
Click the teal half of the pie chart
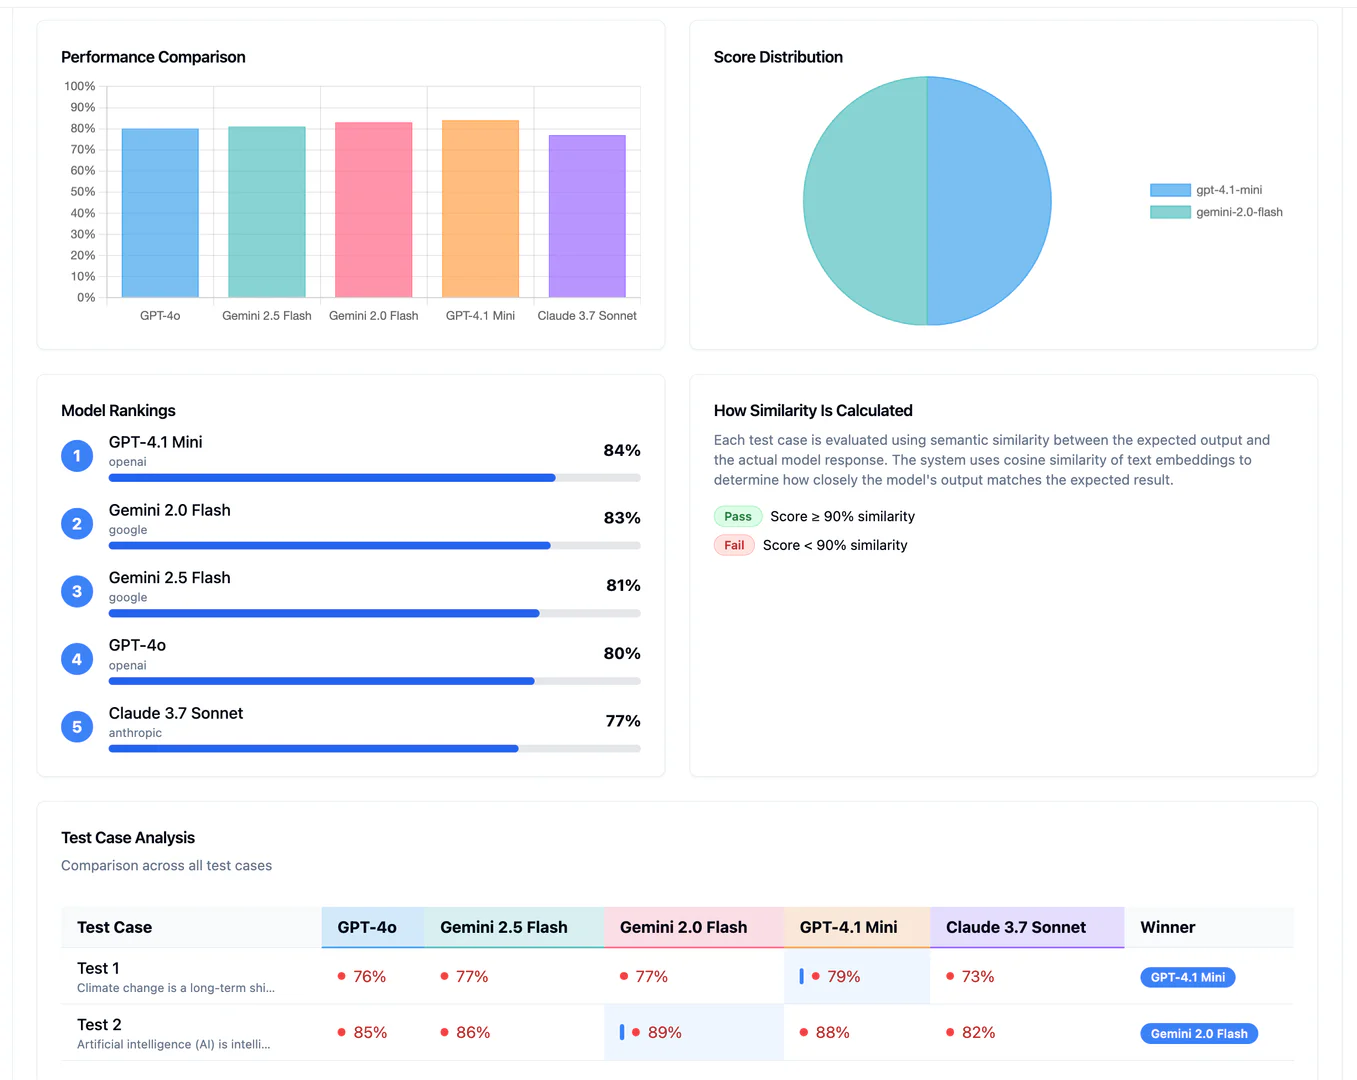pos(865,201)
